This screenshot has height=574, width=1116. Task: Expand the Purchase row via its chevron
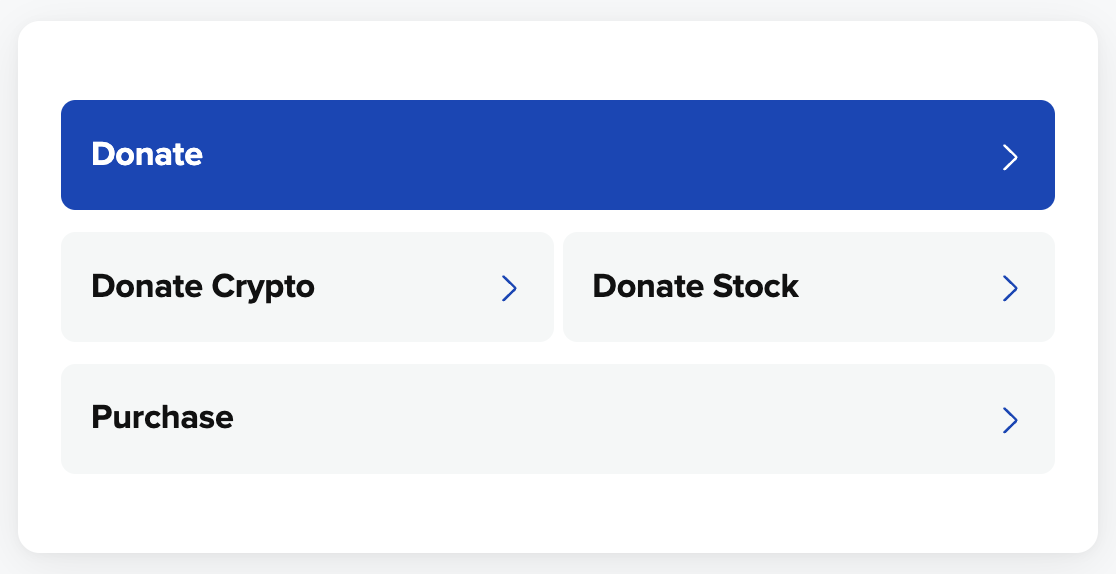tap(1010, 420)
